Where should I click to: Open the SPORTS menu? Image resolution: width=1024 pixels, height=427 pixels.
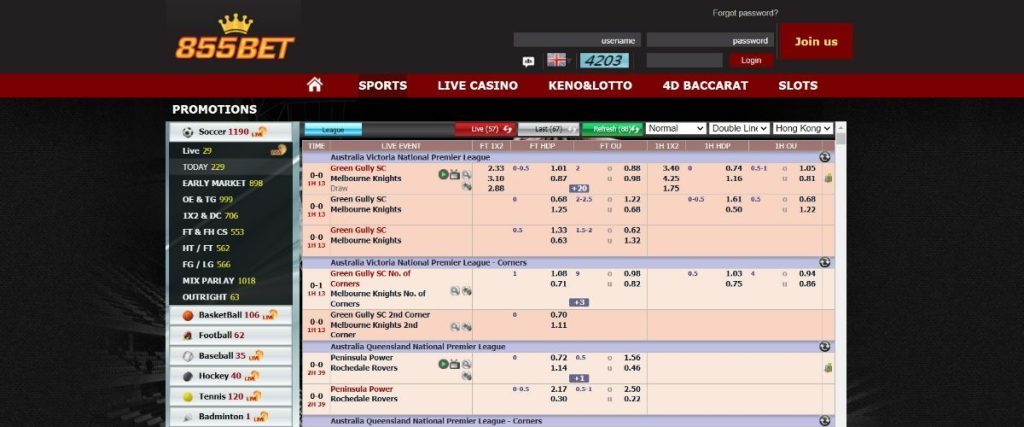(x=383, y=86)
